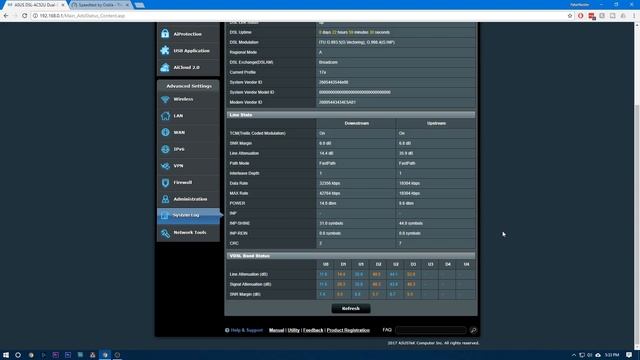The width and height of the screenshot is (640, 360).
Task: Click the Upstream column header
Action: 436,123
